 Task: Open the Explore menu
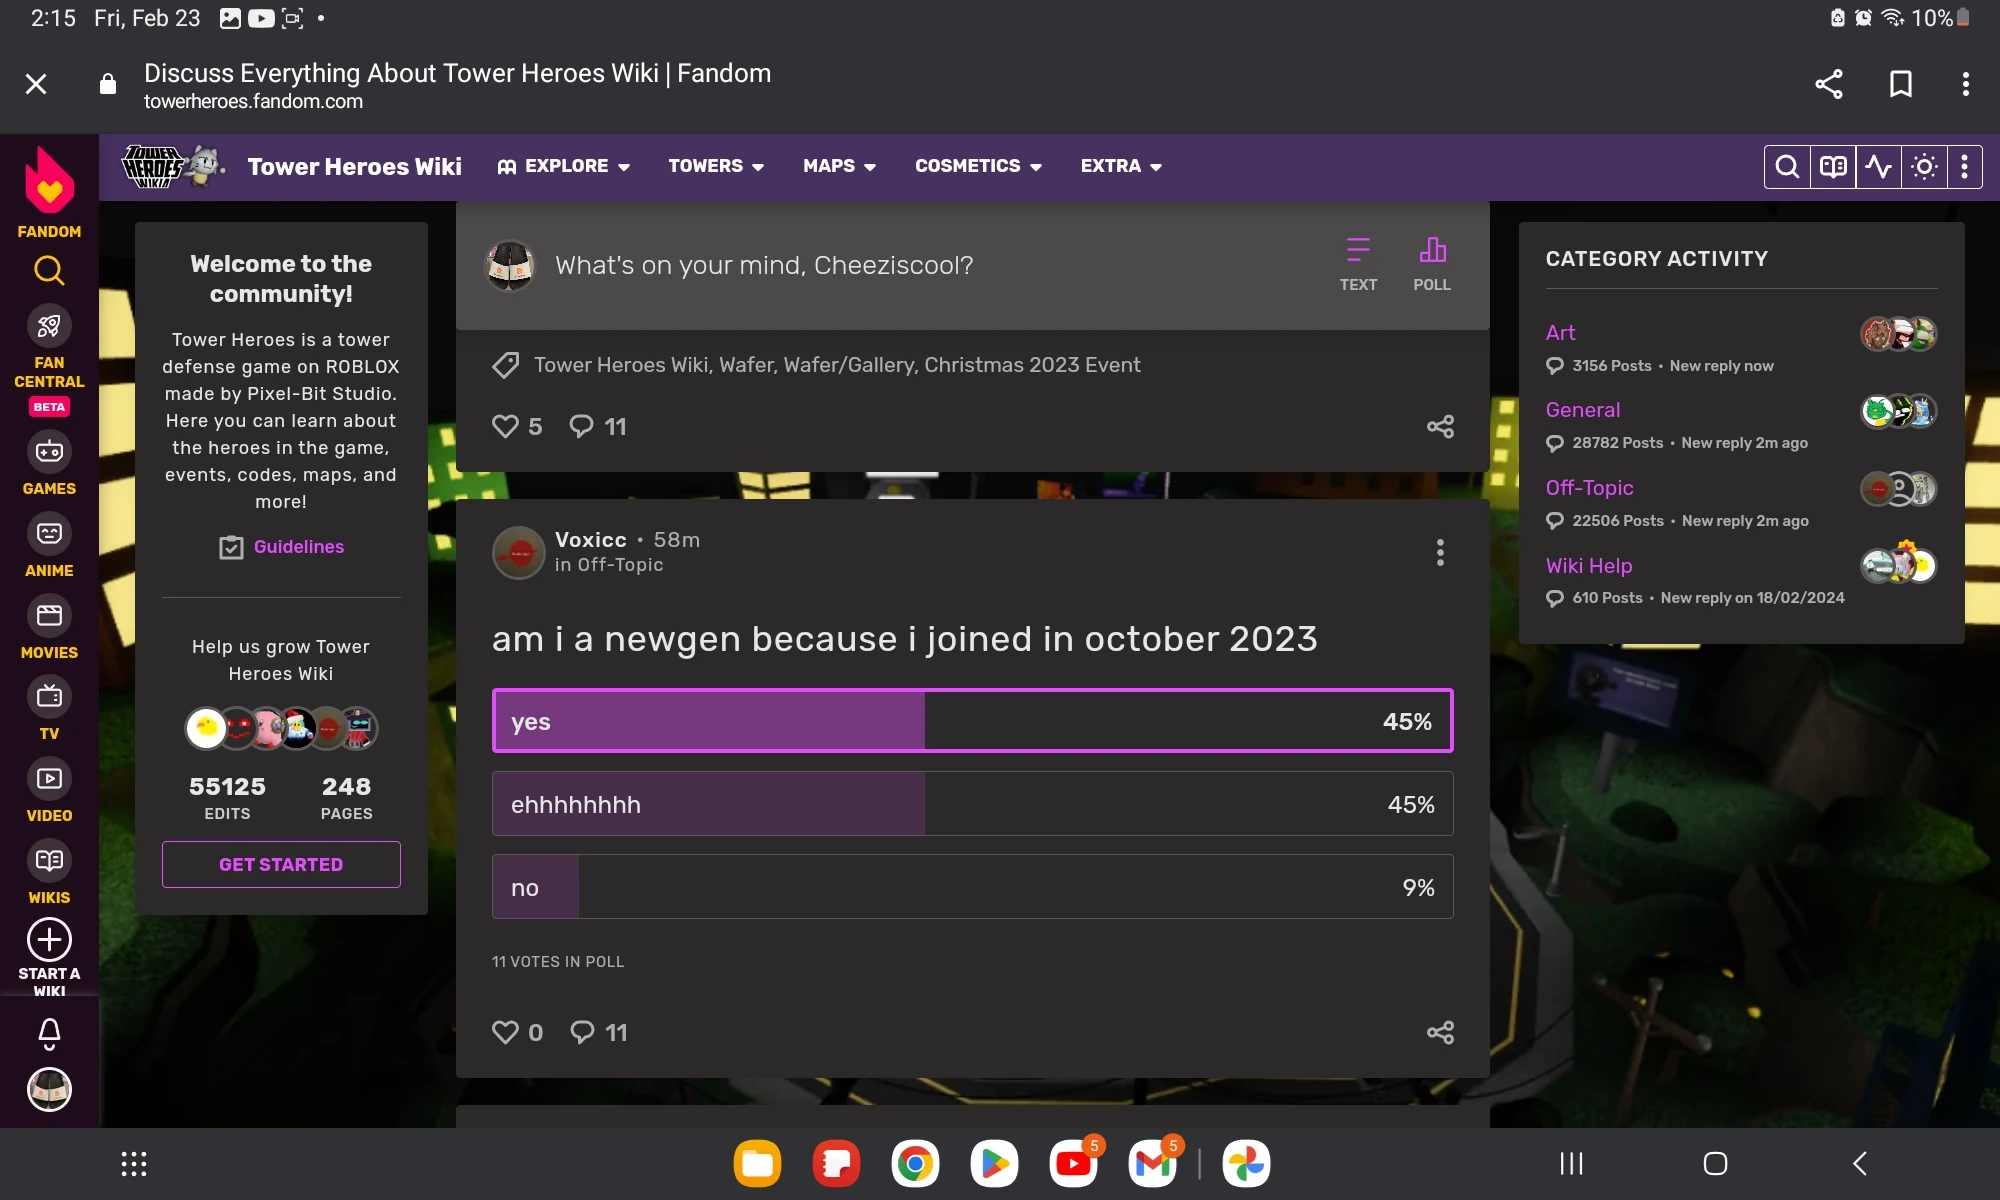point(564,166)
